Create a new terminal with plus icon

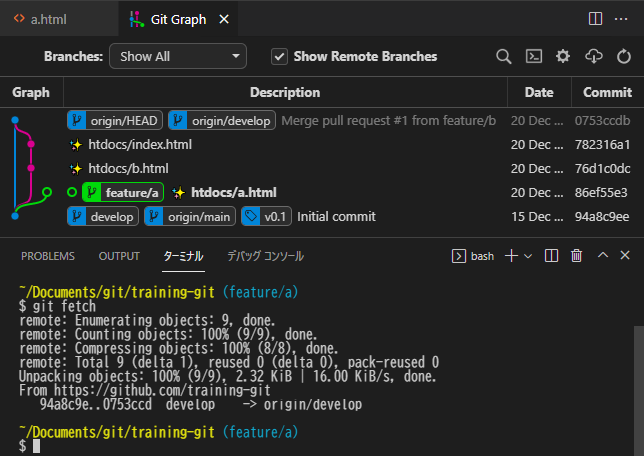point(511,256)
